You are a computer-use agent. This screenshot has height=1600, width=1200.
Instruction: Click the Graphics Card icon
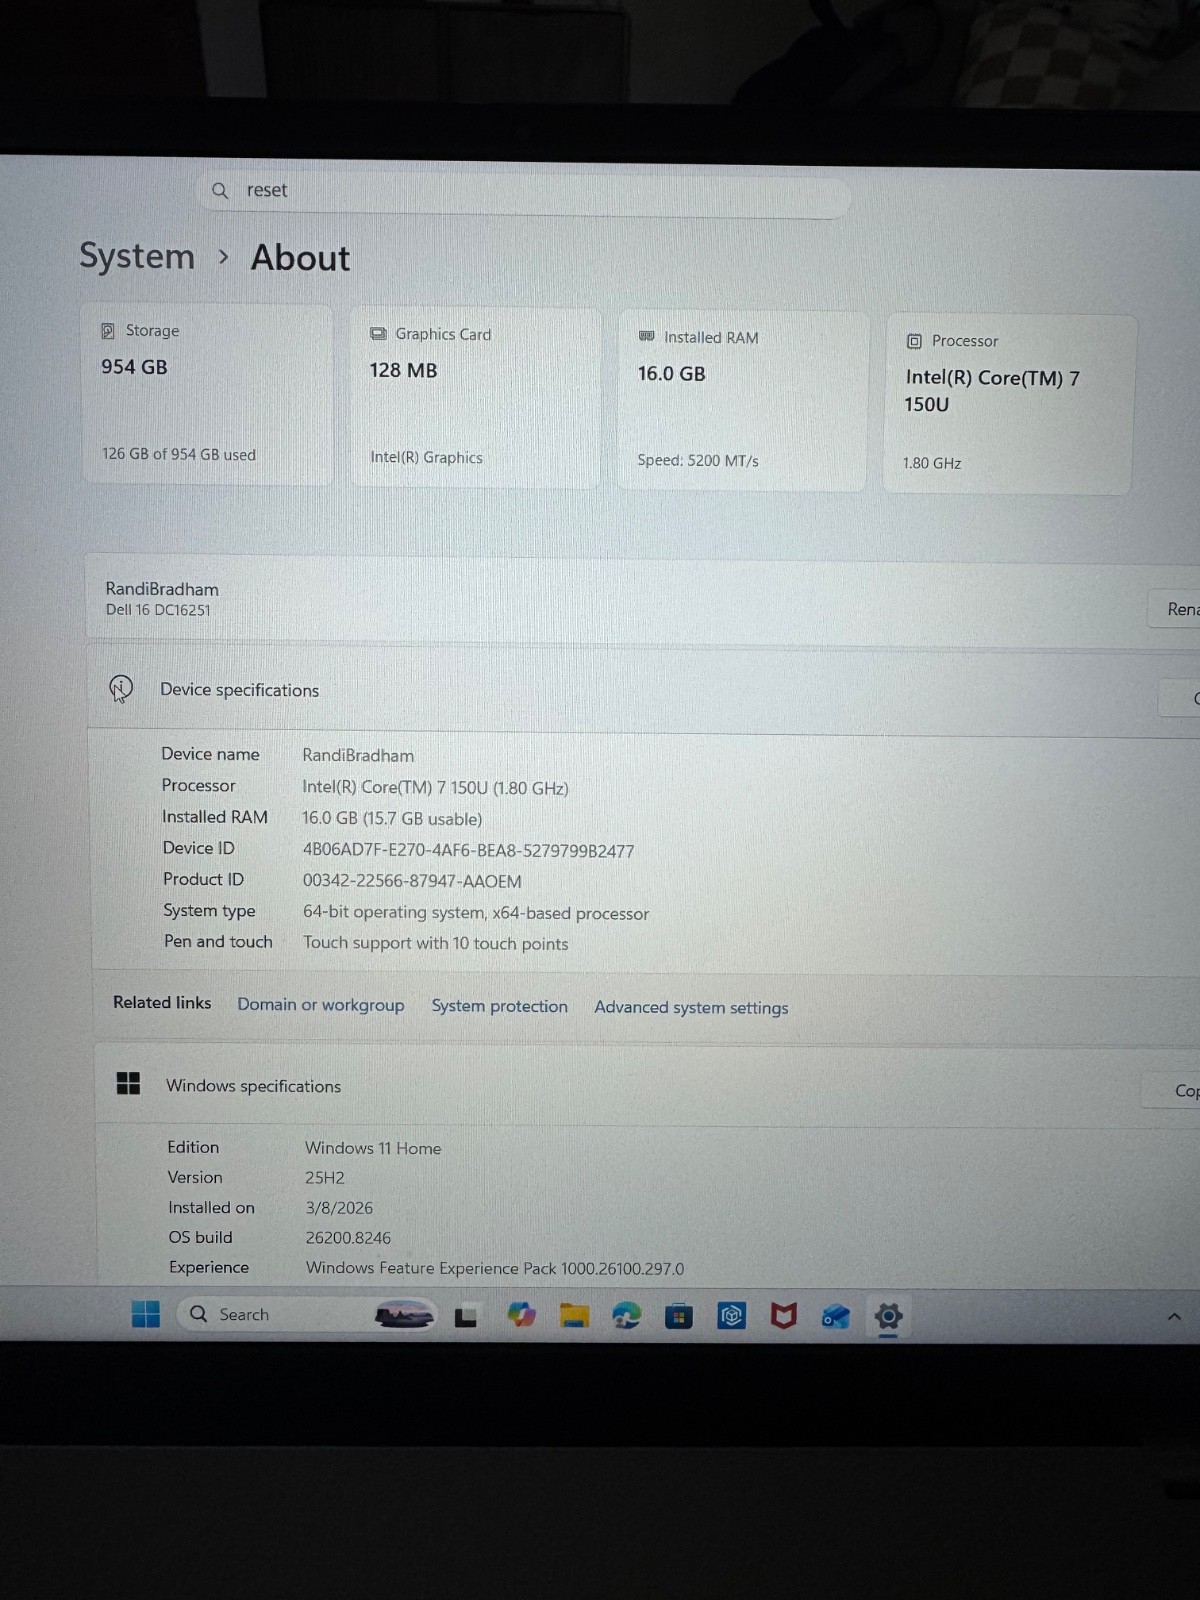click(378, 334)
